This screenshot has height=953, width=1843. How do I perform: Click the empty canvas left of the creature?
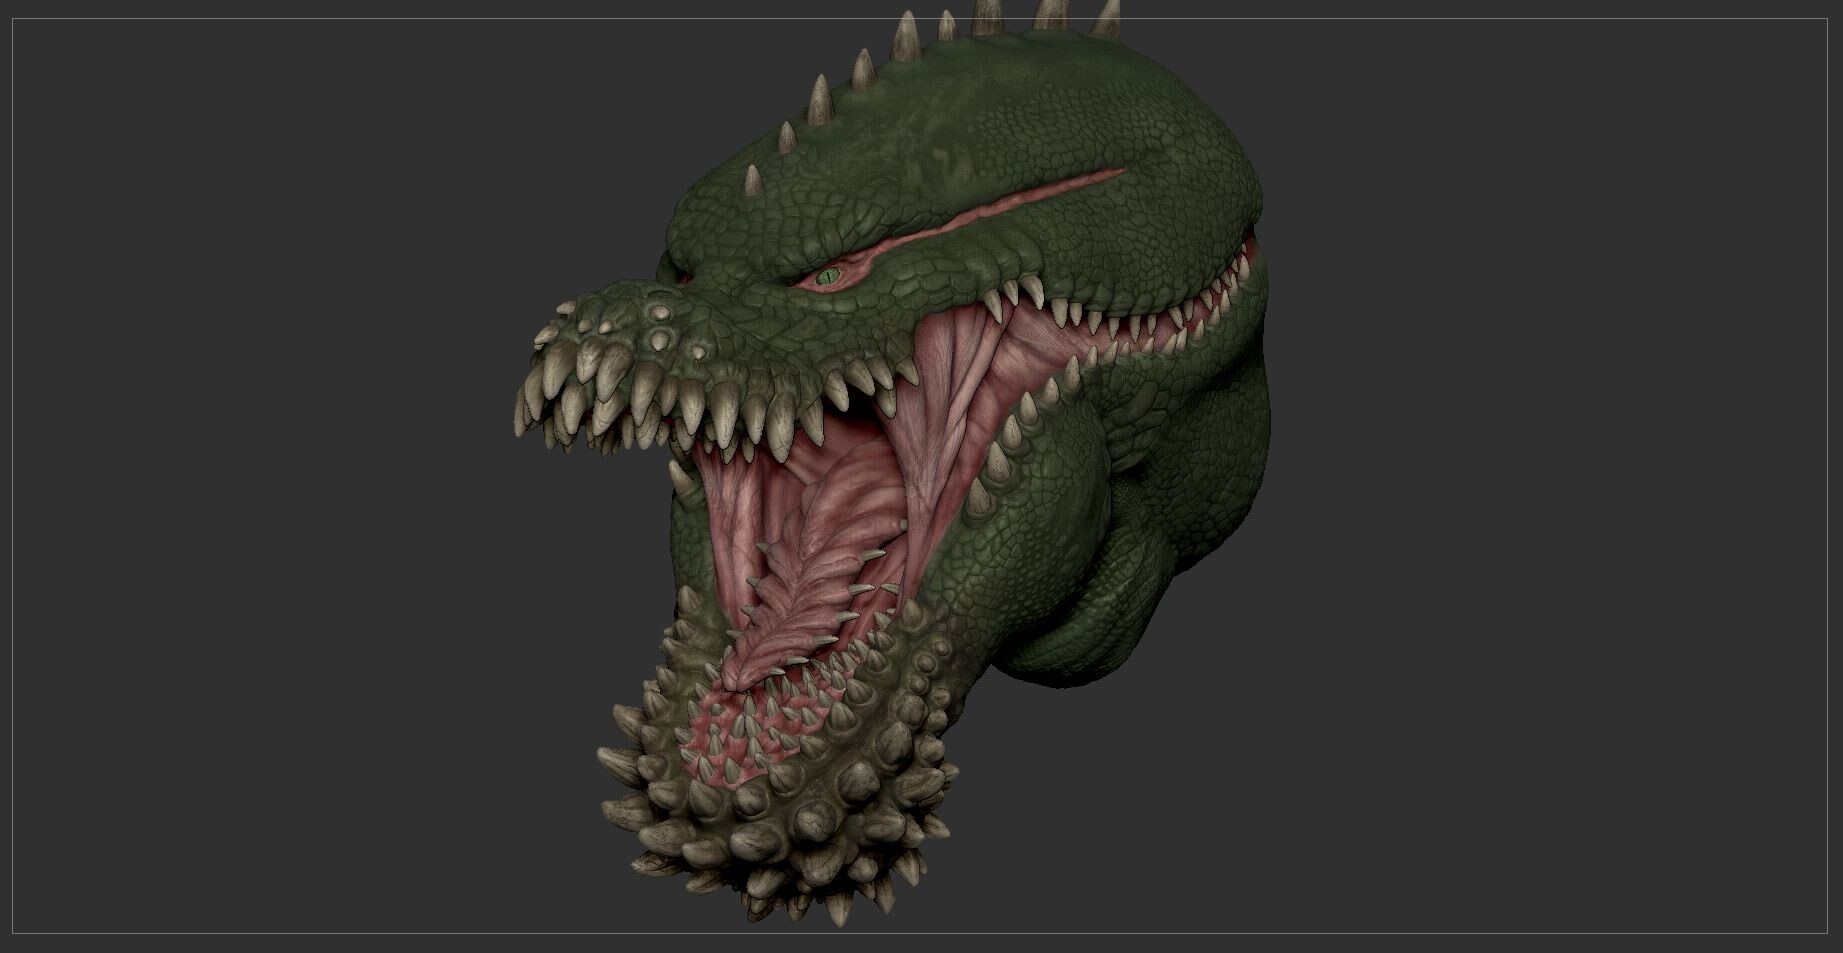point(250,450)
